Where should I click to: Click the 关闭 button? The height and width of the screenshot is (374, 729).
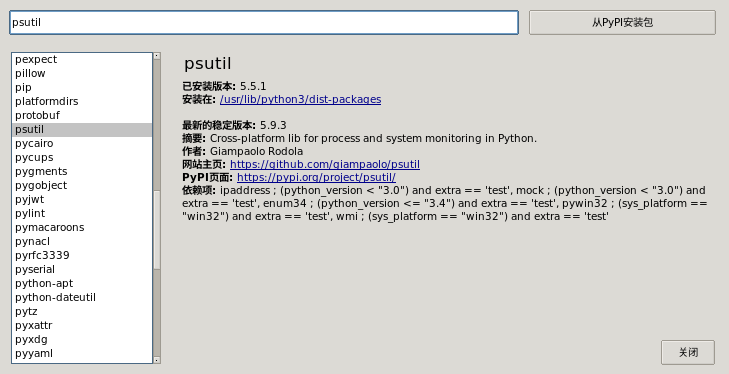(x=688, y=352)
